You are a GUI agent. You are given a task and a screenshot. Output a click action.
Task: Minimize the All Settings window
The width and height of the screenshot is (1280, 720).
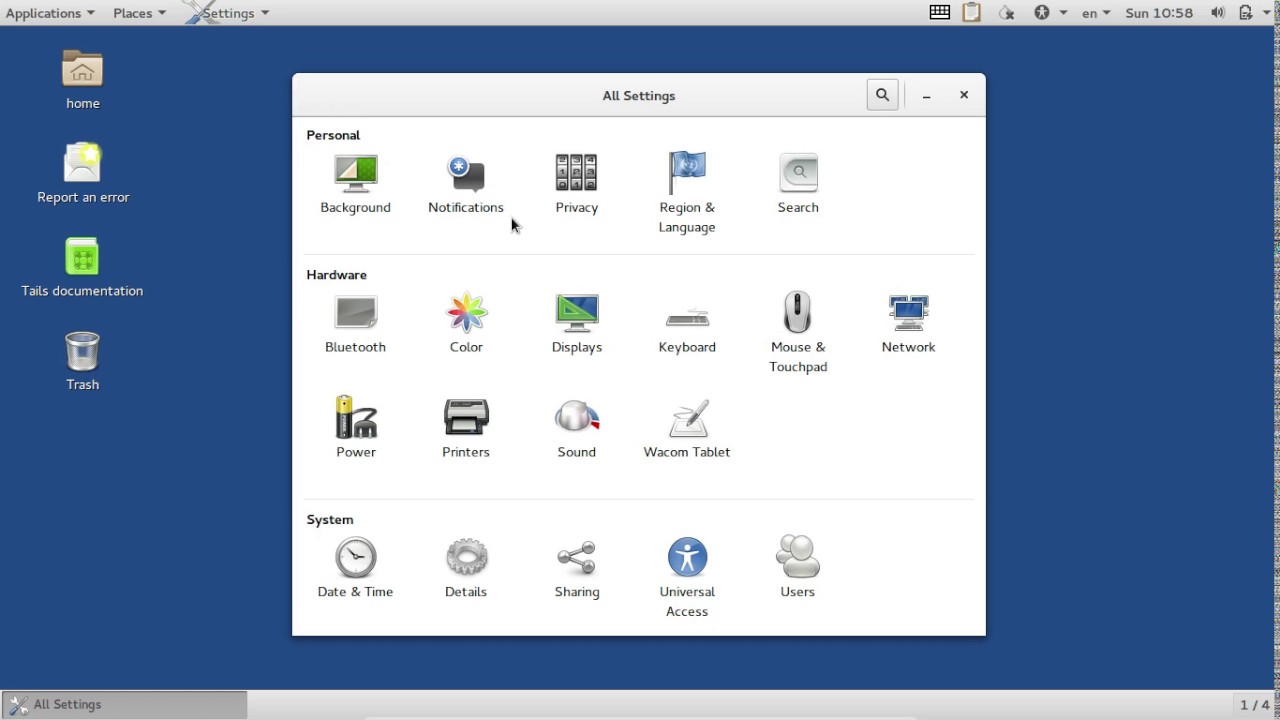[x=927, y=95]
